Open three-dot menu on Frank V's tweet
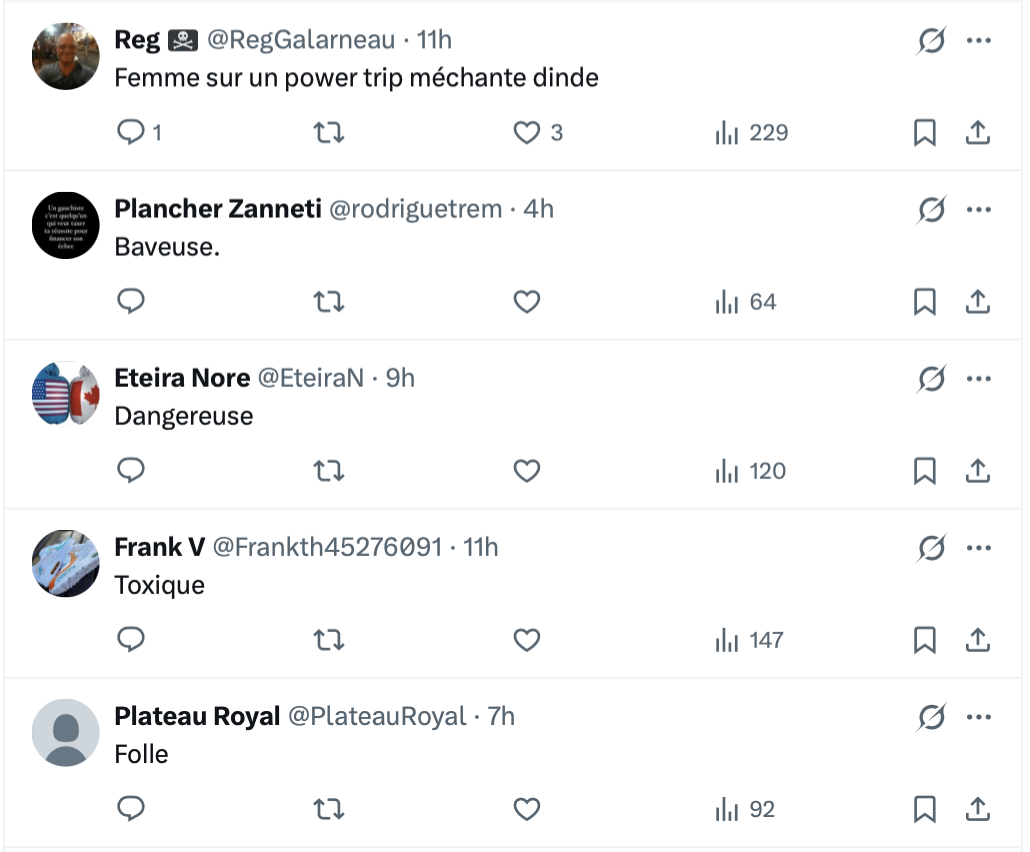This screenshot has width=1030, height=852. (x=978, y=548)
